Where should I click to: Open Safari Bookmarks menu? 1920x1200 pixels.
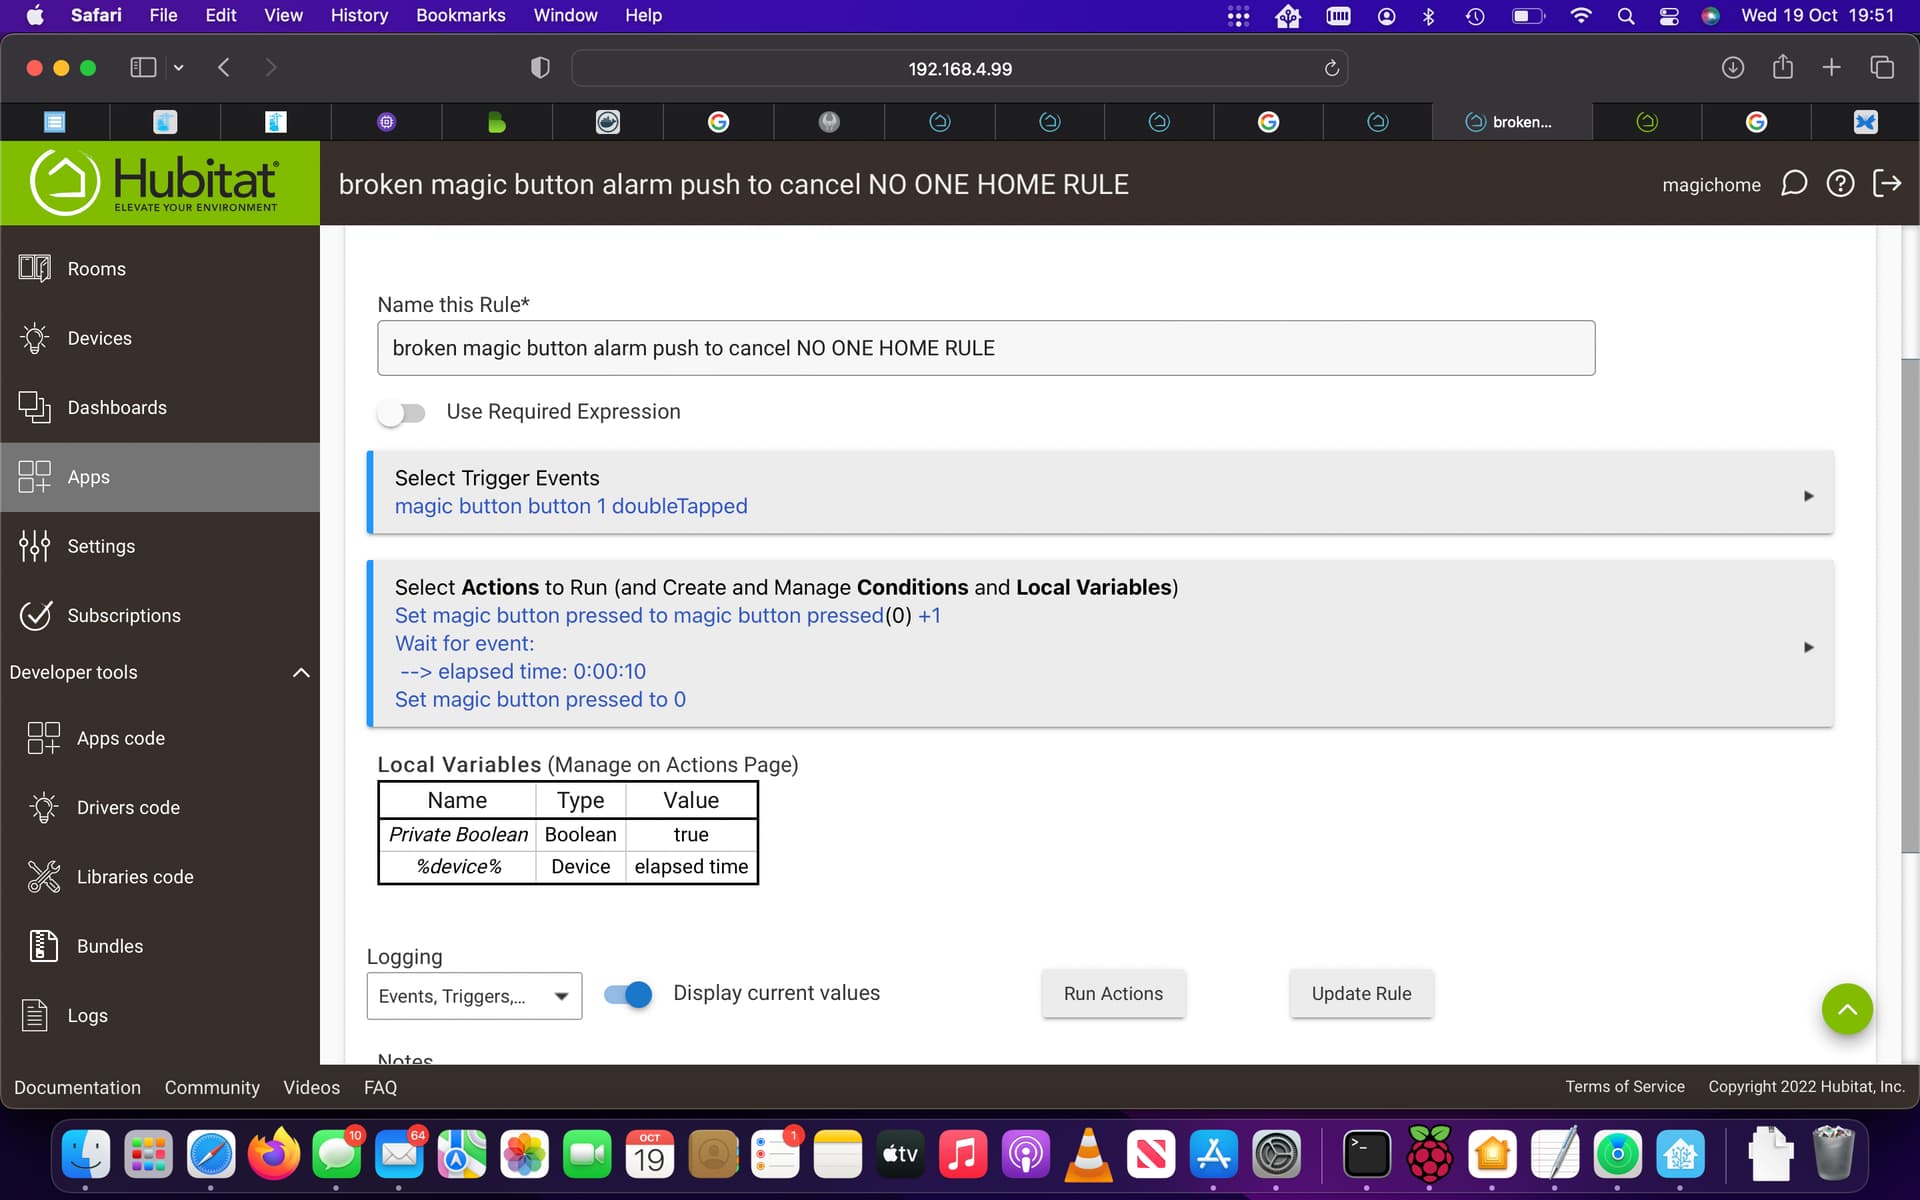click(460, 15)
